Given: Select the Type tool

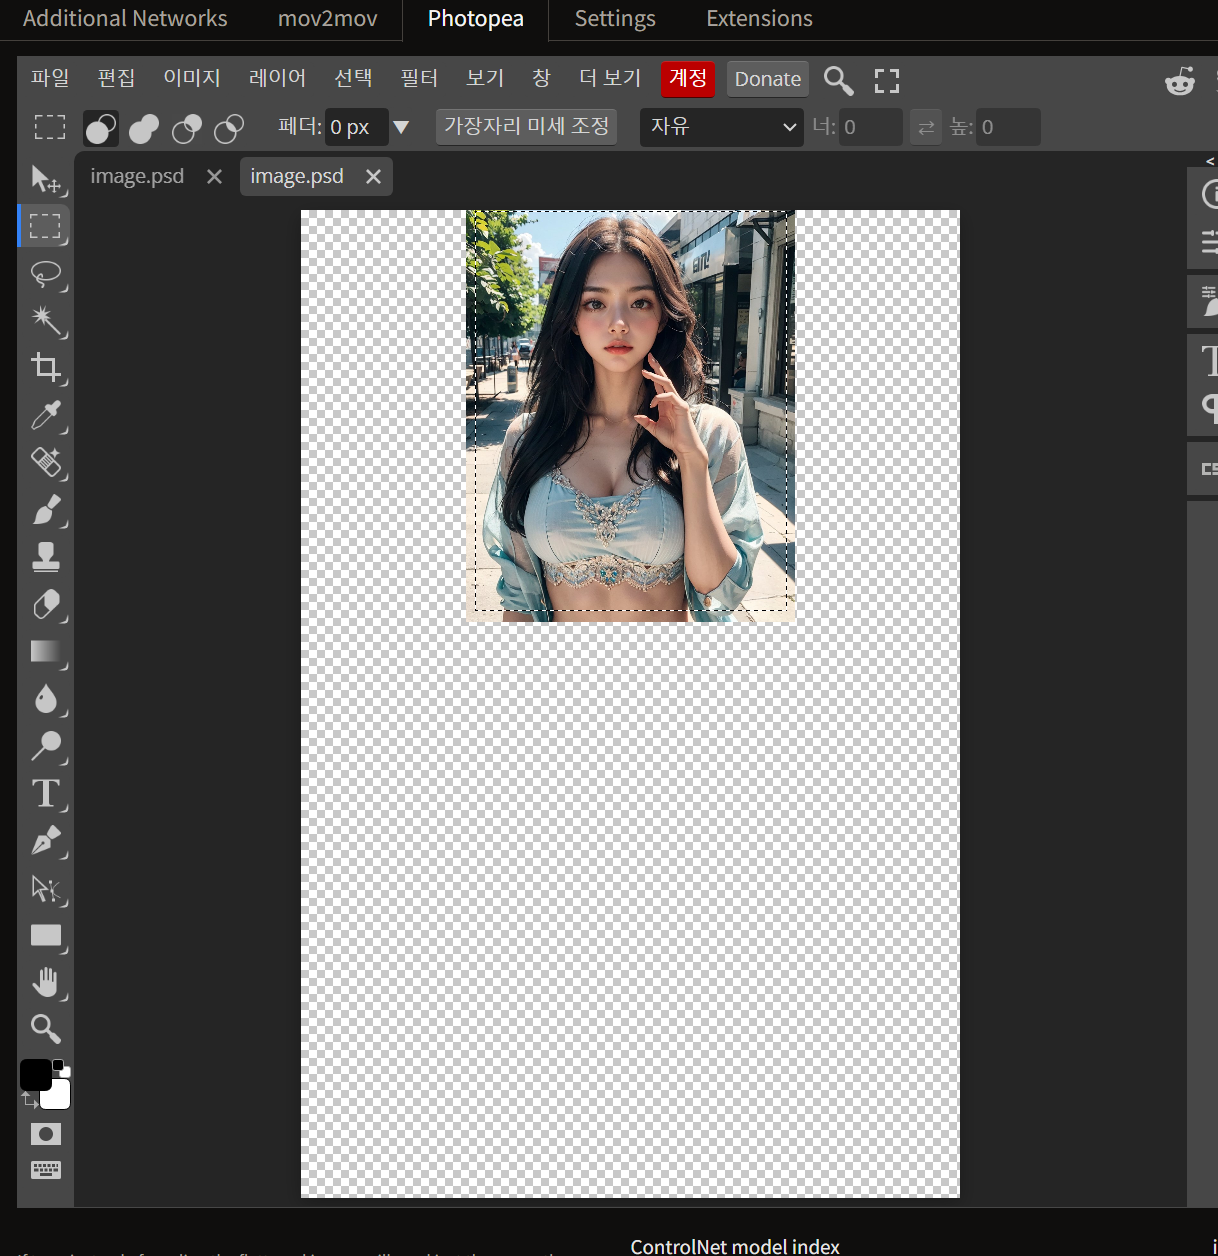Looking at the screenshot, I should (46, 793).
